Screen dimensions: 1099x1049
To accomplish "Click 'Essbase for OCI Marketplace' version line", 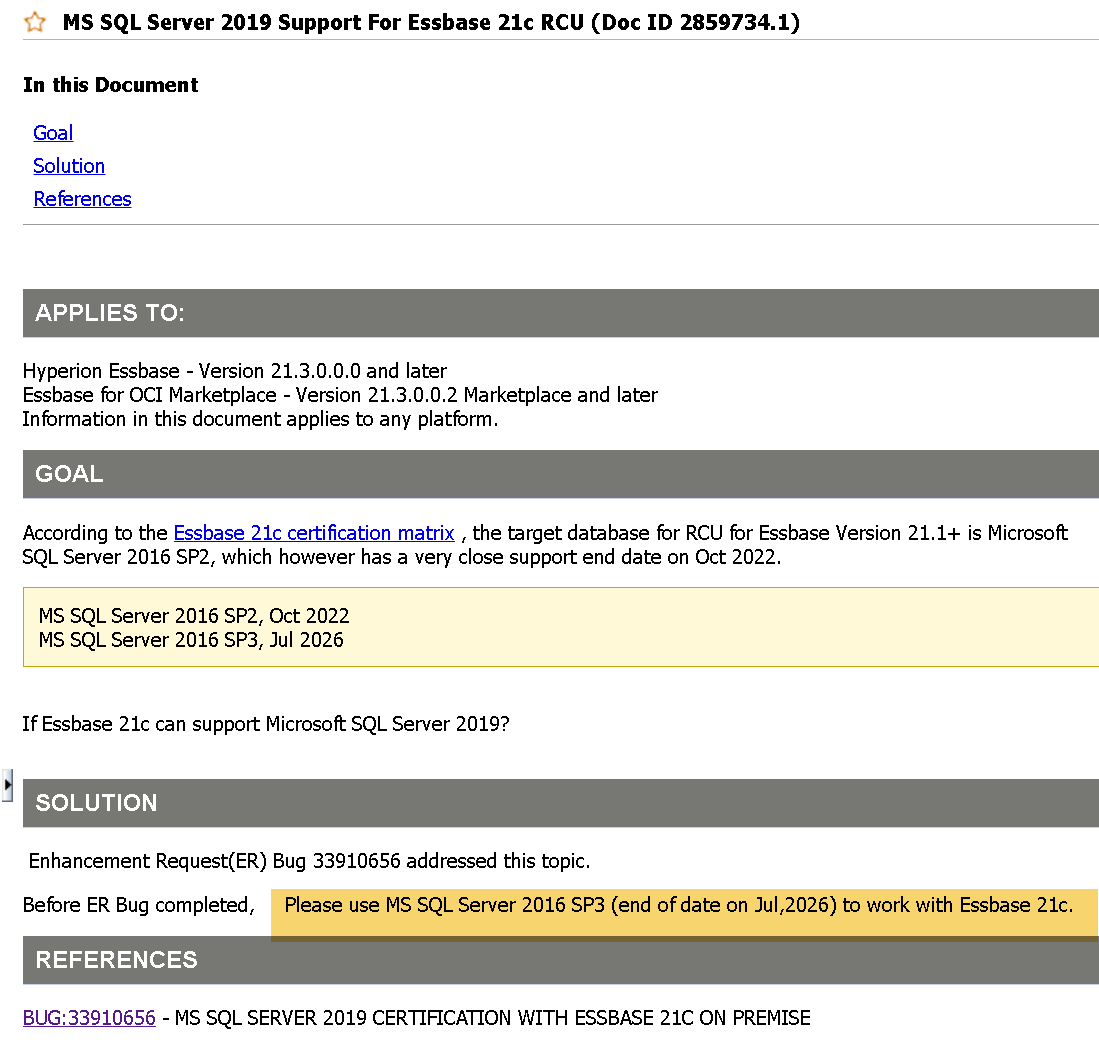I will click(x=340, y=395).
